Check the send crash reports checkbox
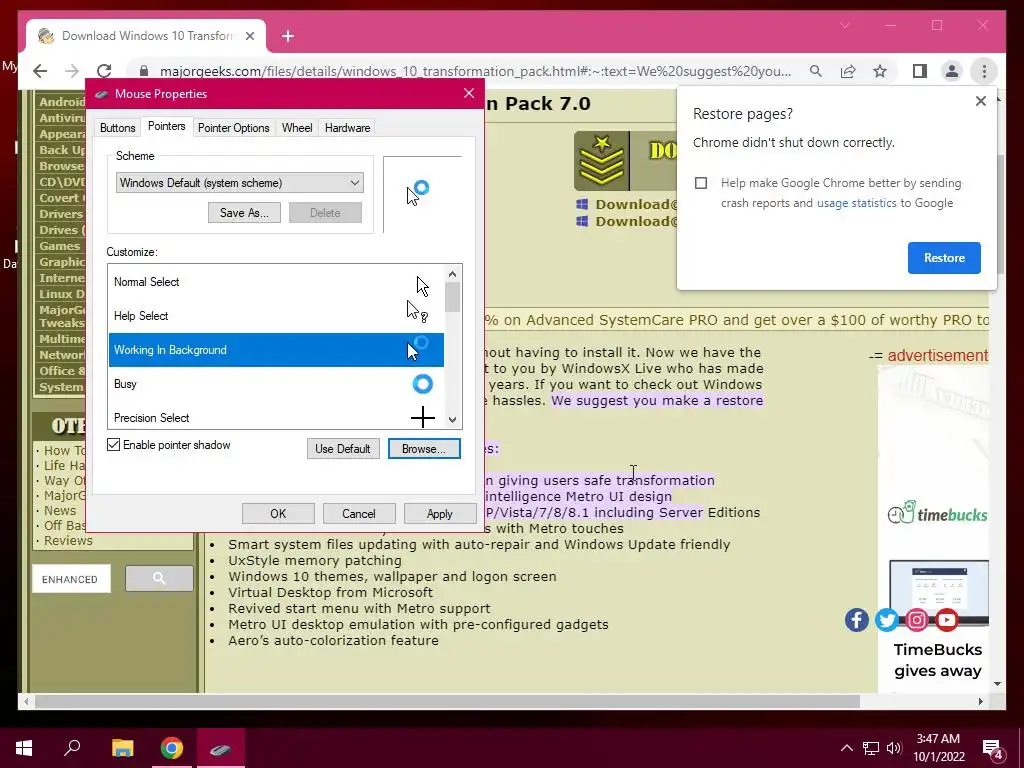This screenshot has width=1024, height=768. click(x=701, y=183)
